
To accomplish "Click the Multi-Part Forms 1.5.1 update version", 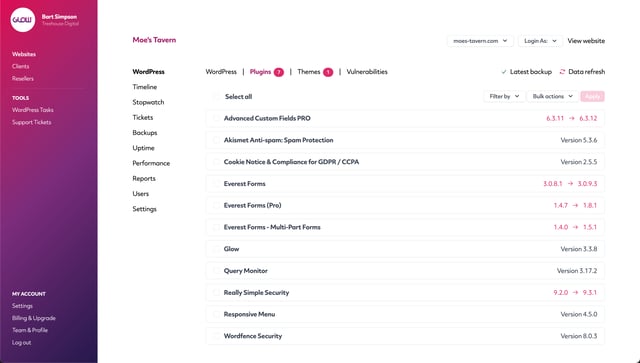I will pos(590,227).
